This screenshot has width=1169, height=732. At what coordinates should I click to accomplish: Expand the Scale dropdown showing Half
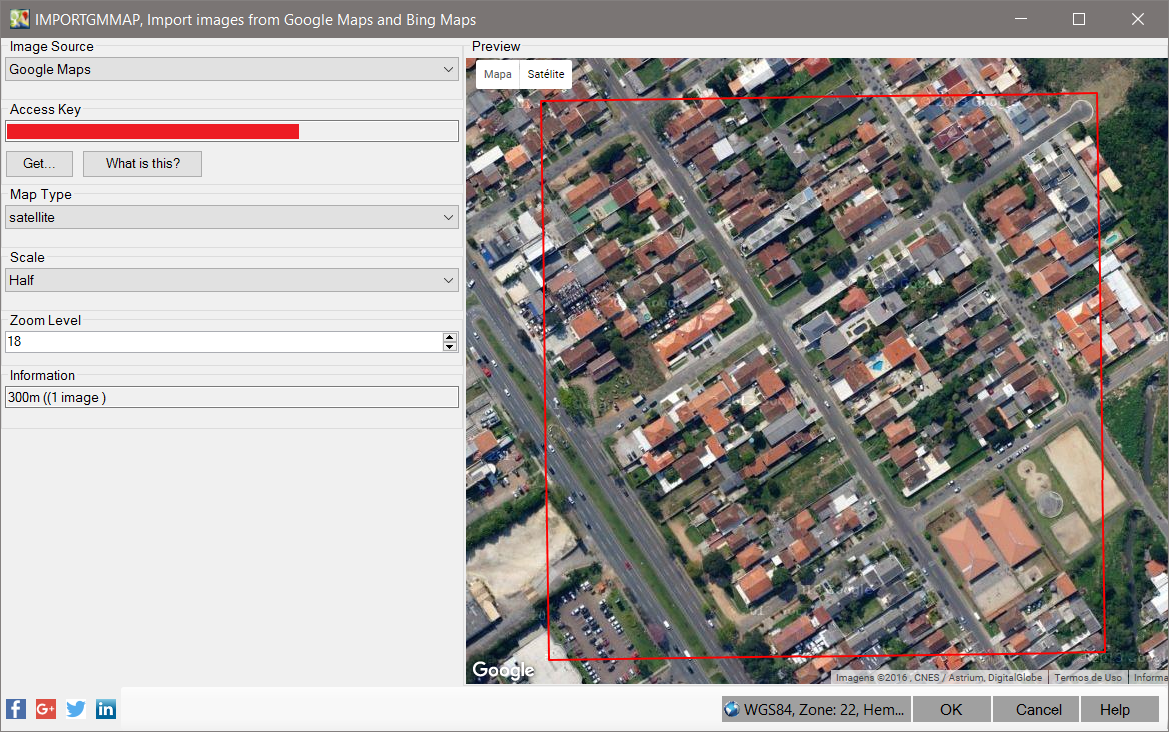[x=232, y=280]
